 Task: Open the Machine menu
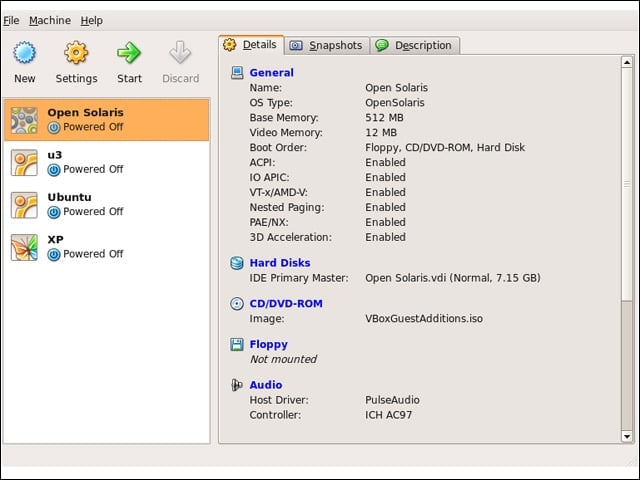pyautogui.click(x=50, y=20)
